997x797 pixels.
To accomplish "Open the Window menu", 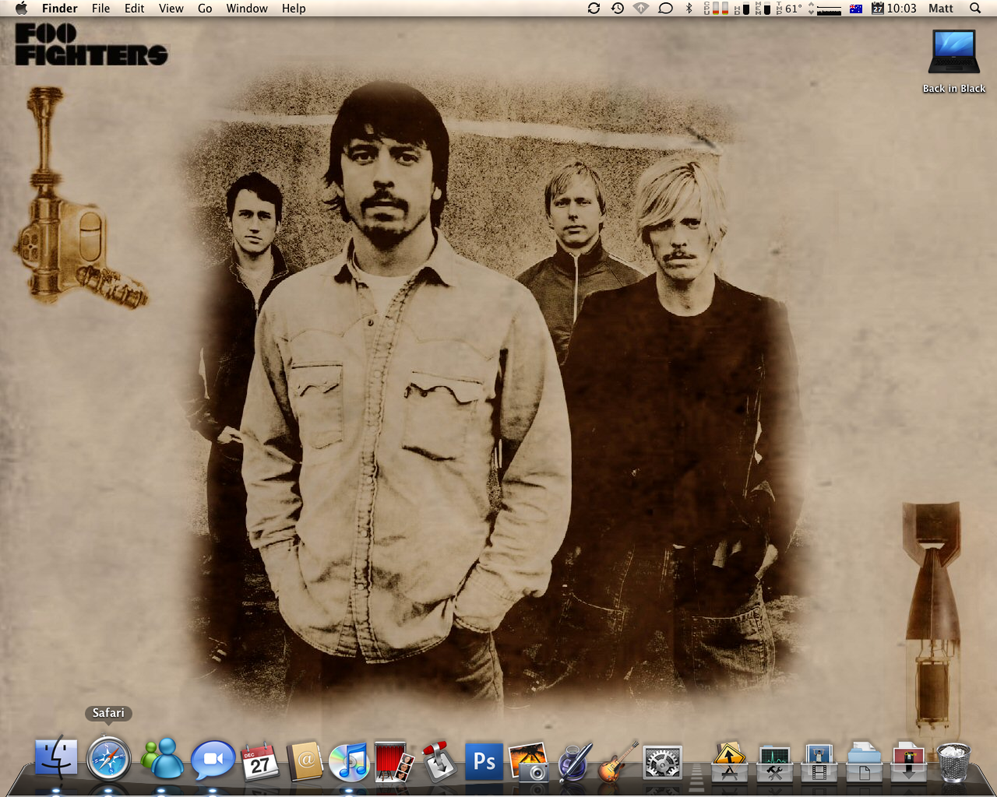I will click(x=247, y=8).
